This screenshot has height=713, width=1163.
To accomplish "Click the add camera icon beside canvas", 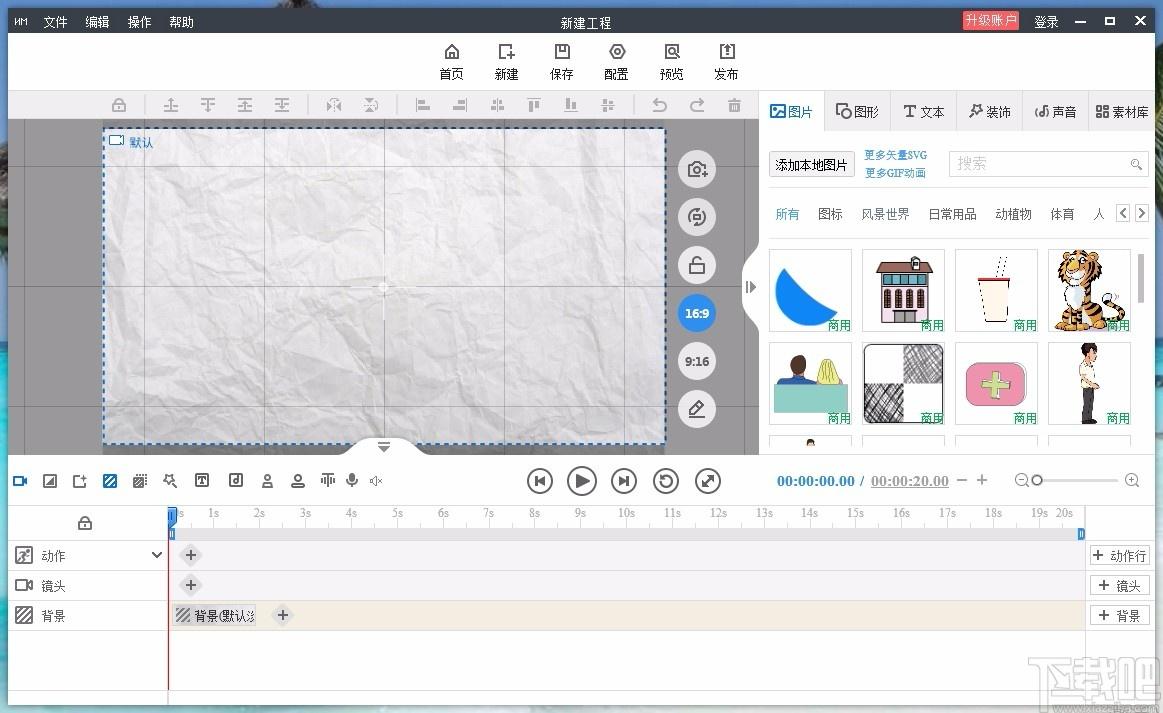I will (697, 169).
